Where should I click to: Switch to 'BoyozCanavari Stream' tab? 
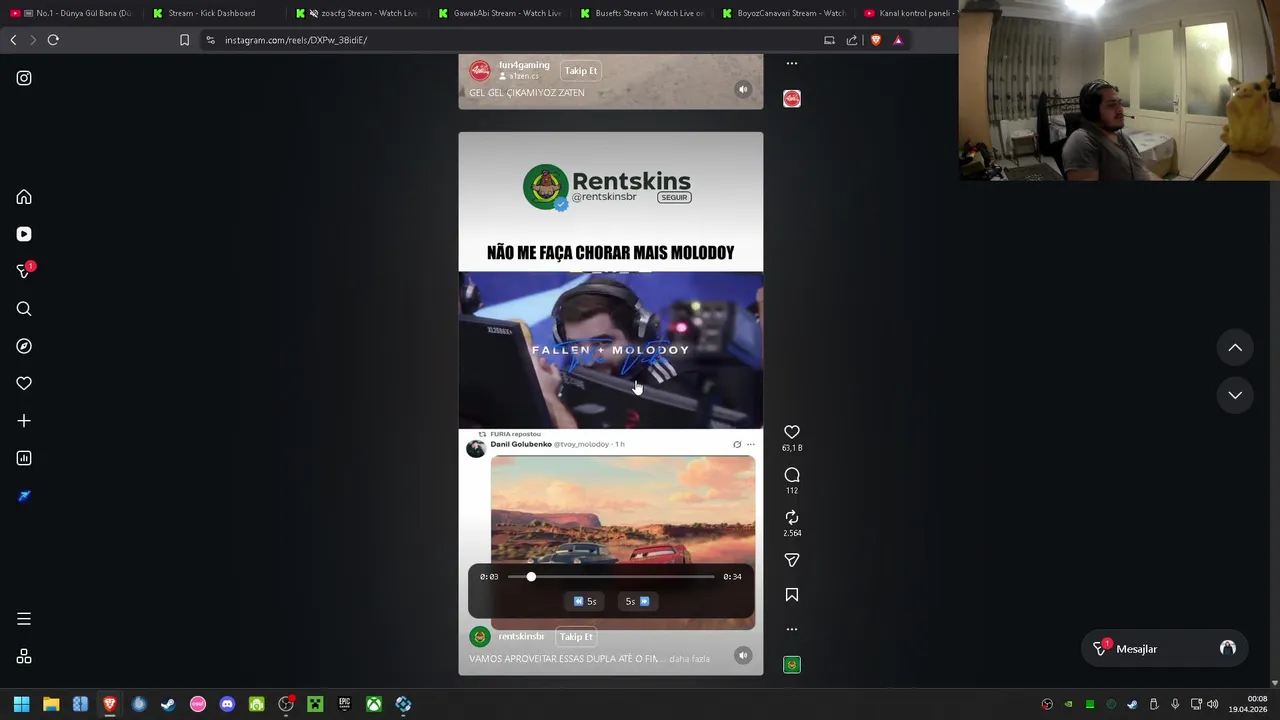point(786,13)
